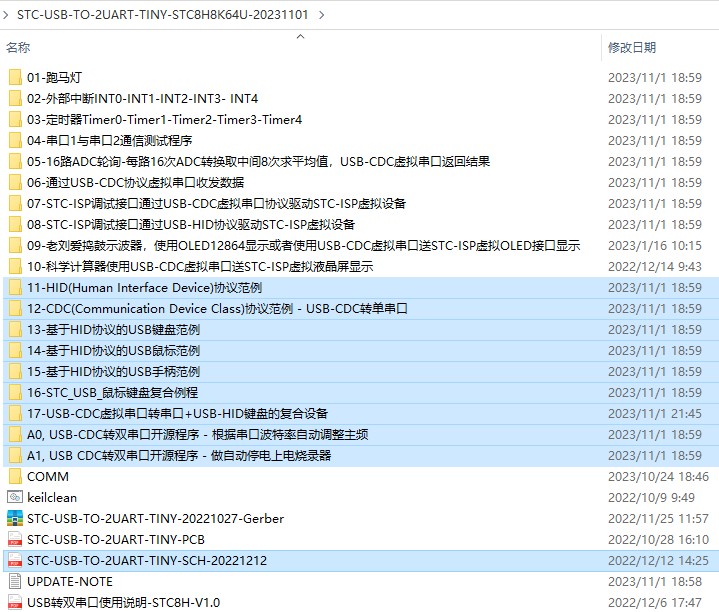The image size is (719, 612).
Task: Select file name 01-跑马灯
Action: [x=54, y=77]
